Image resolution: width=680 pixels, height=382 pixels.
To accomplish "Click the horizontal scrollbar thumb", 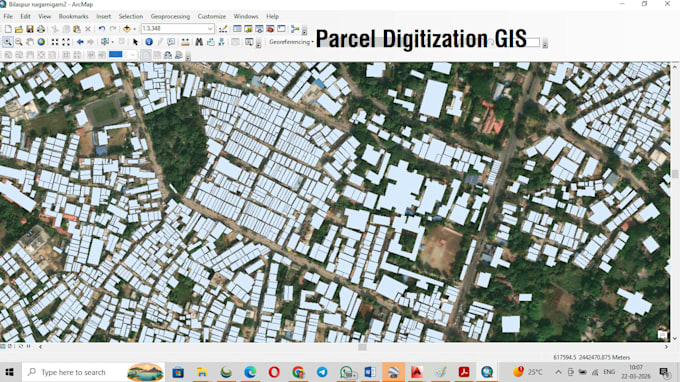I will [362, 347].
